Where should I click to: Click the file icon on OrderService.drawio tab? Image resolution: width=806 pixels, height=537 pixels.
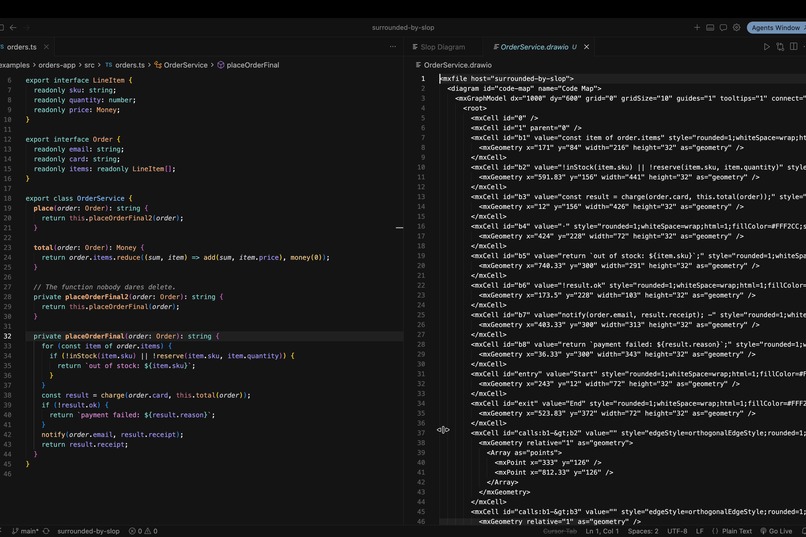[496, 47]
